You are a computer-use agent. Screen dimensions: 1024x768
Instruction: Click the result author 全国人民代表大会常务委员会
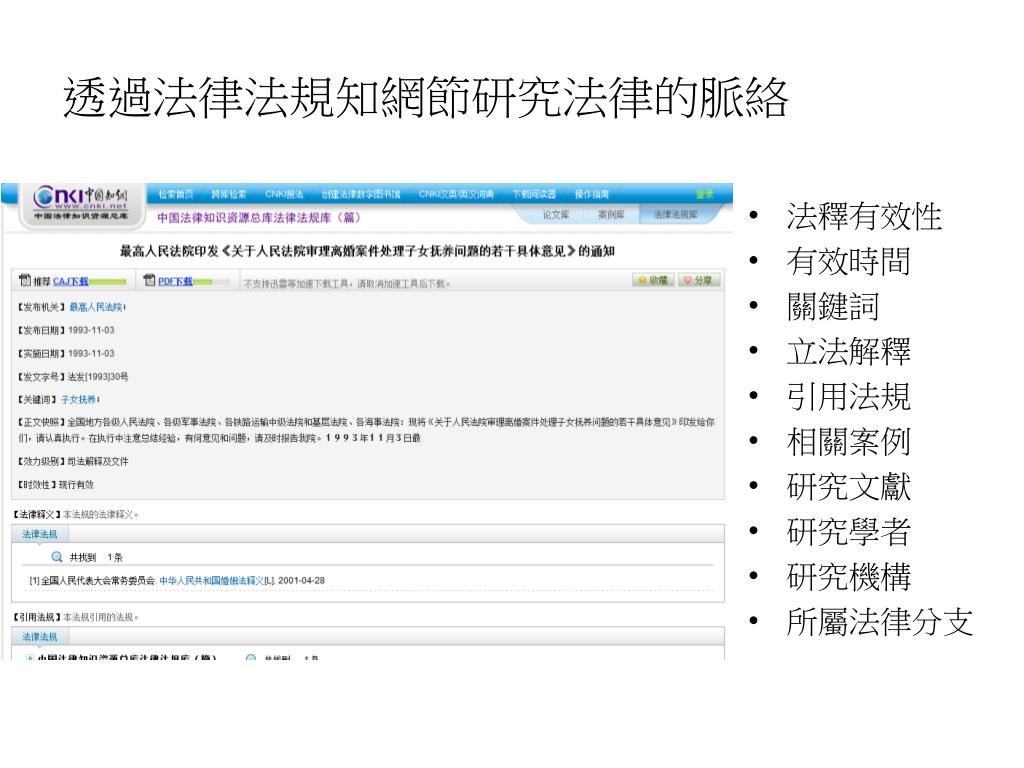click(98, 581)
